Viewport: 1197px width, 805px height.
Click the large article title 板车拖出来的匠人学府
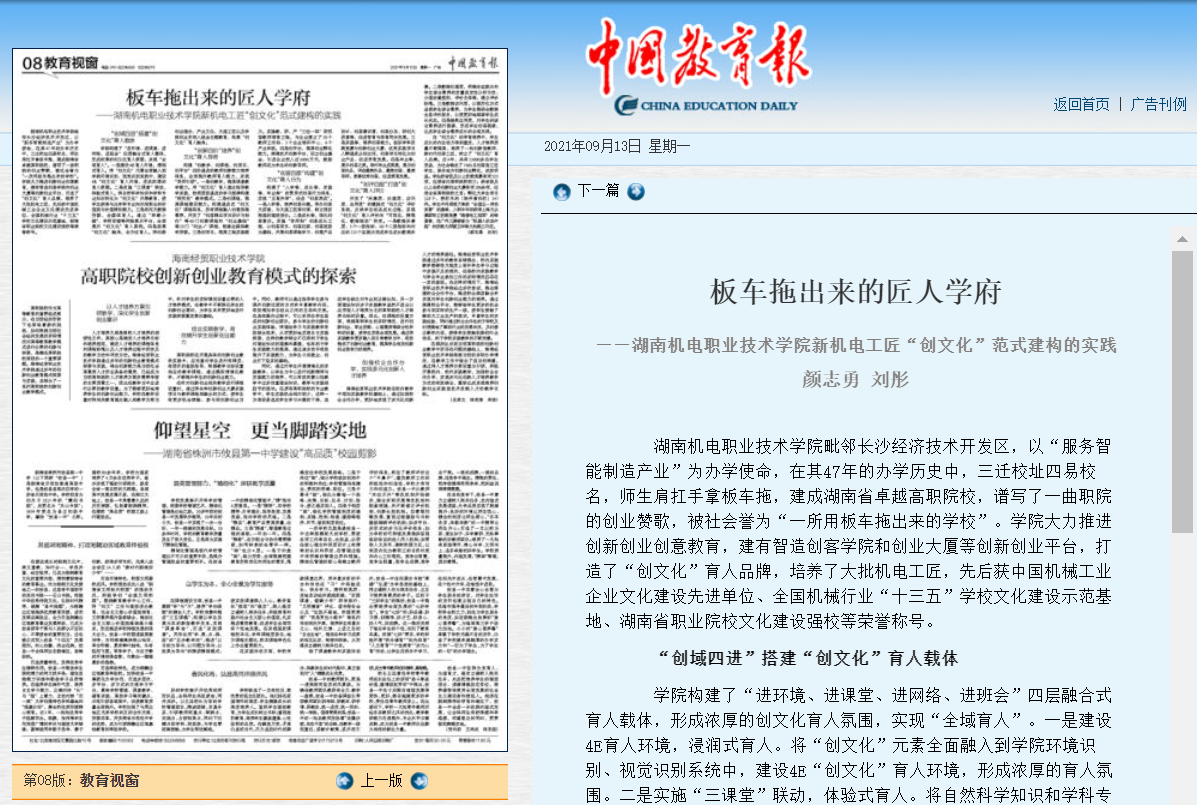pyautogui.click(x=856, y=292)
